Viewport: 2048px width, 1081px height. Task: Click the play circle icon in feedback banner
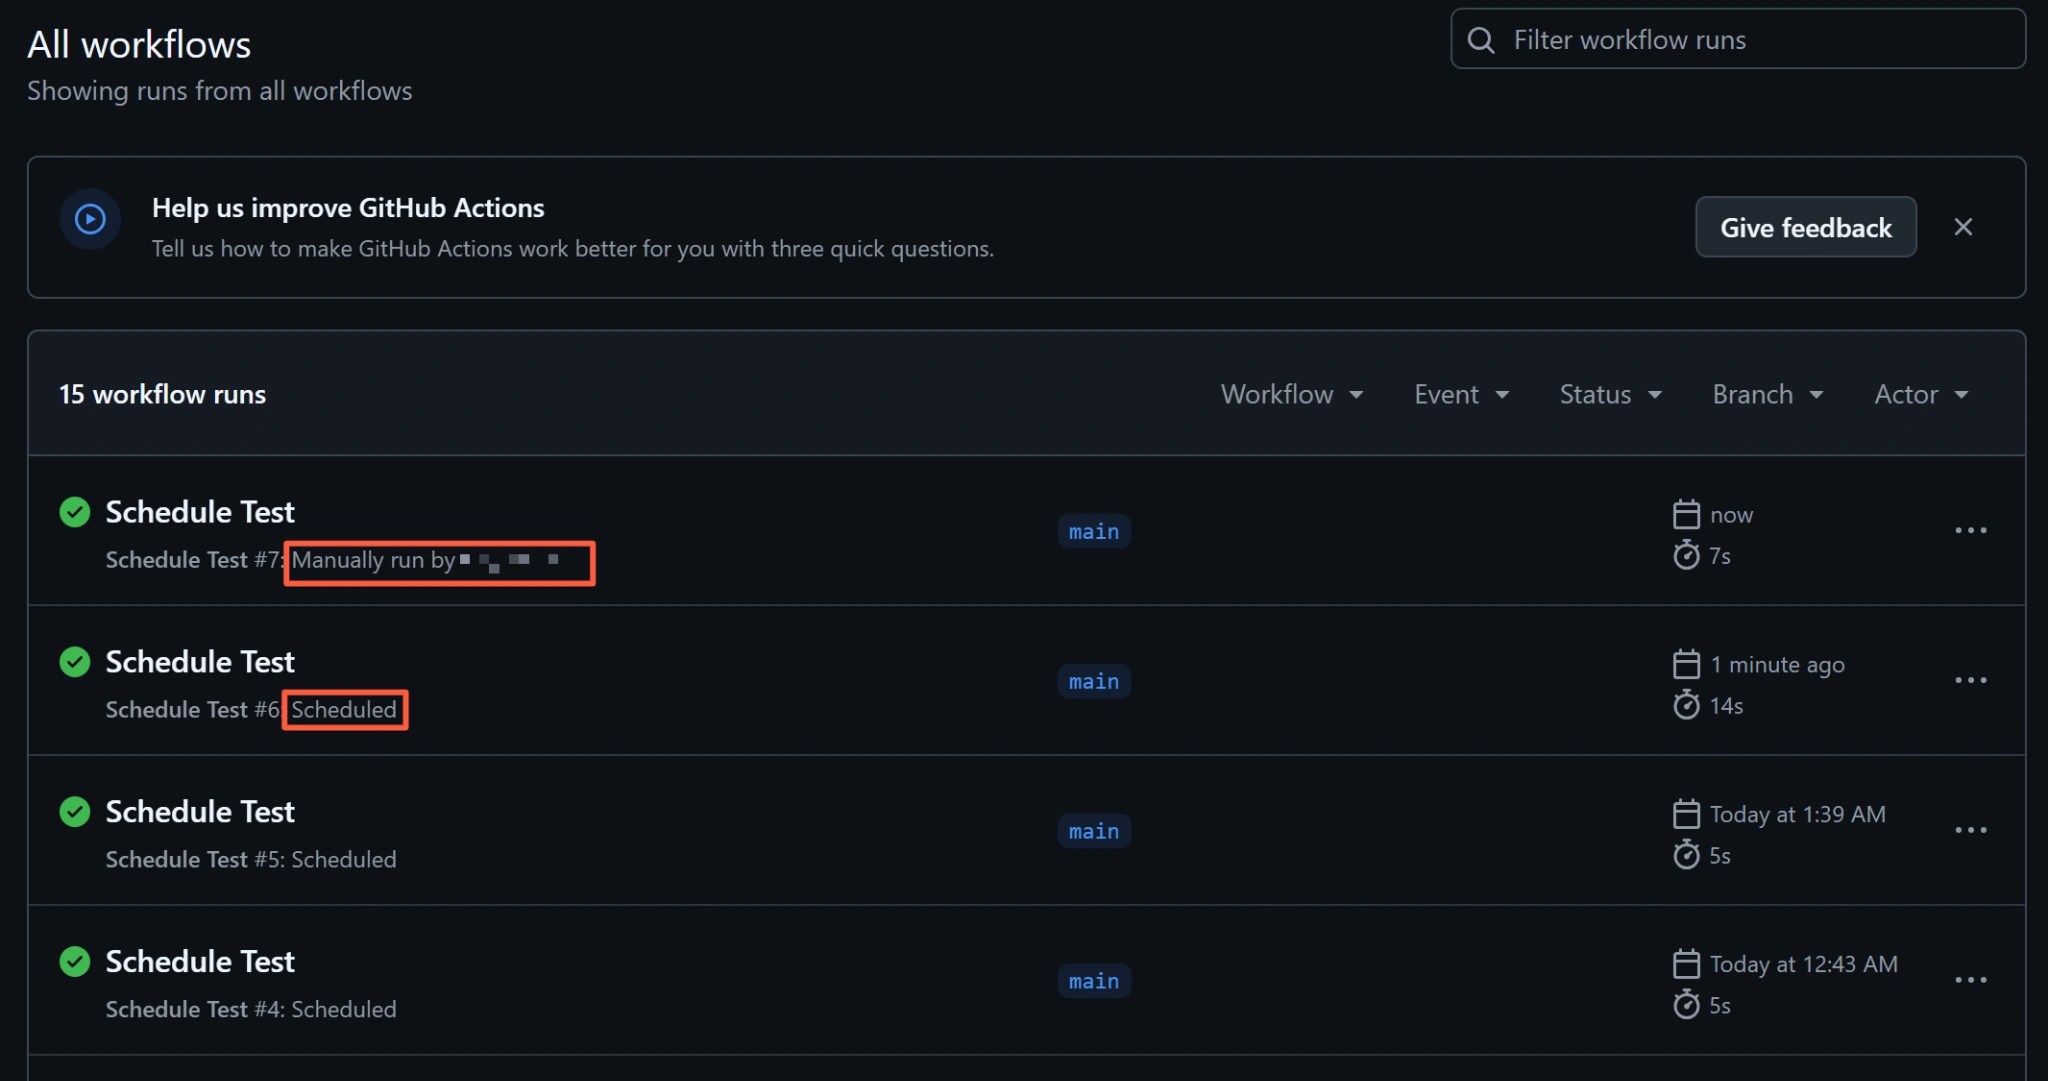tap(90, 219)
